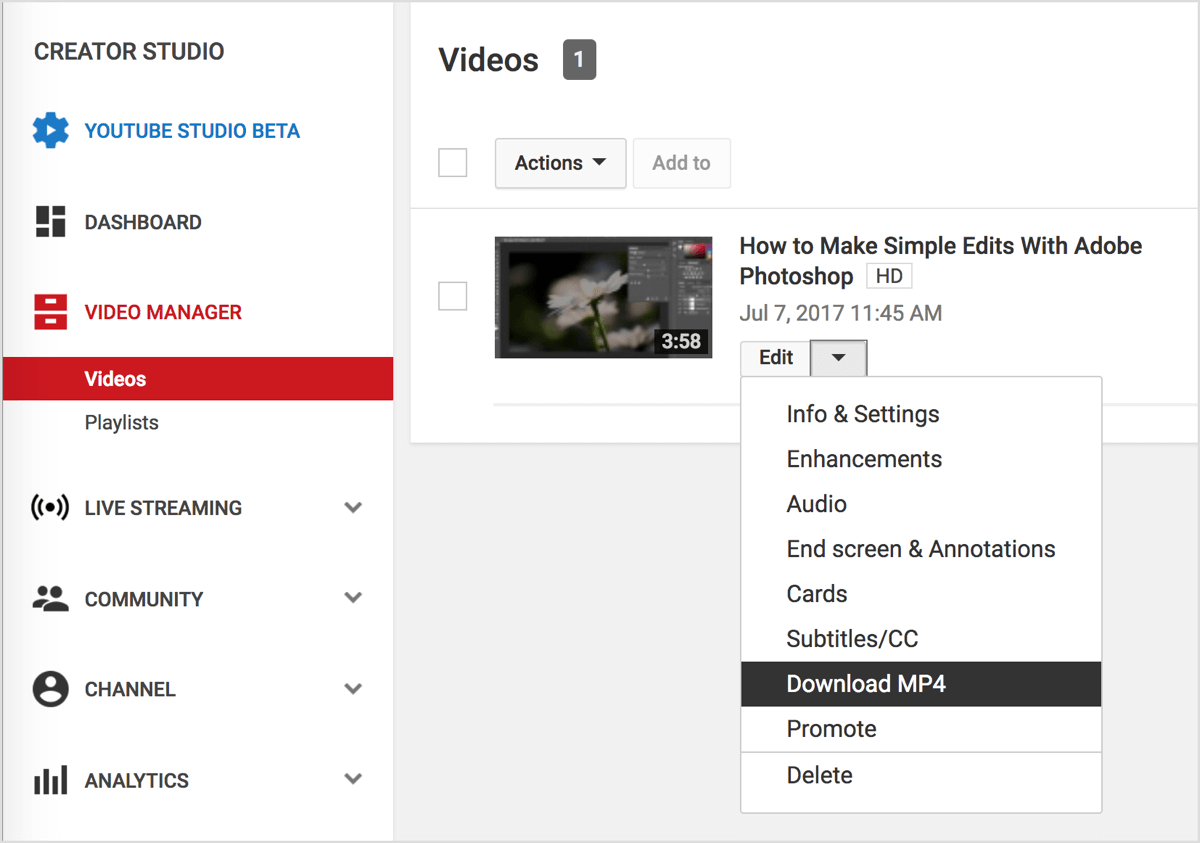Viewport: 1200px width, 843px height.
Task: Click the YouTube Studio Beta gear icon
Action: [51, 131]
